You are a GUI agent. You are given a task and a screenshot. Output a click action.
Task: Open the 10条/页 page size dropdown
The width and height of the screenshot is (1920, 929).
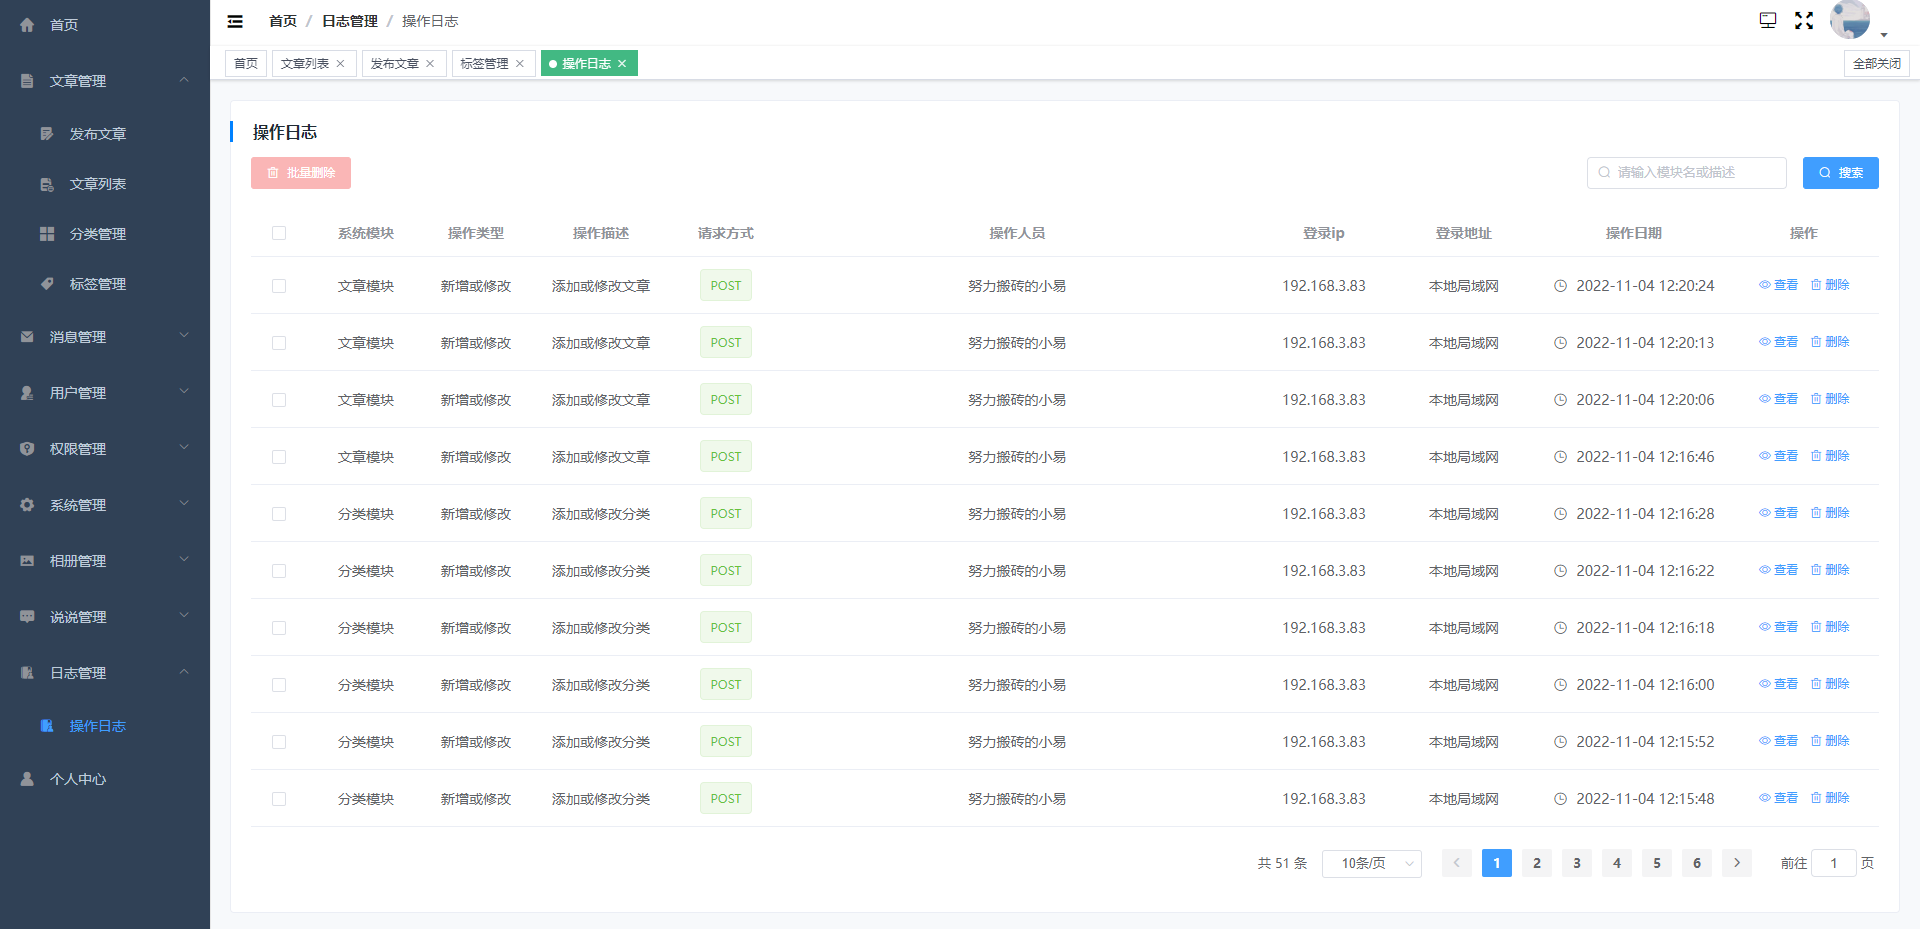(x=1371, y=863)
